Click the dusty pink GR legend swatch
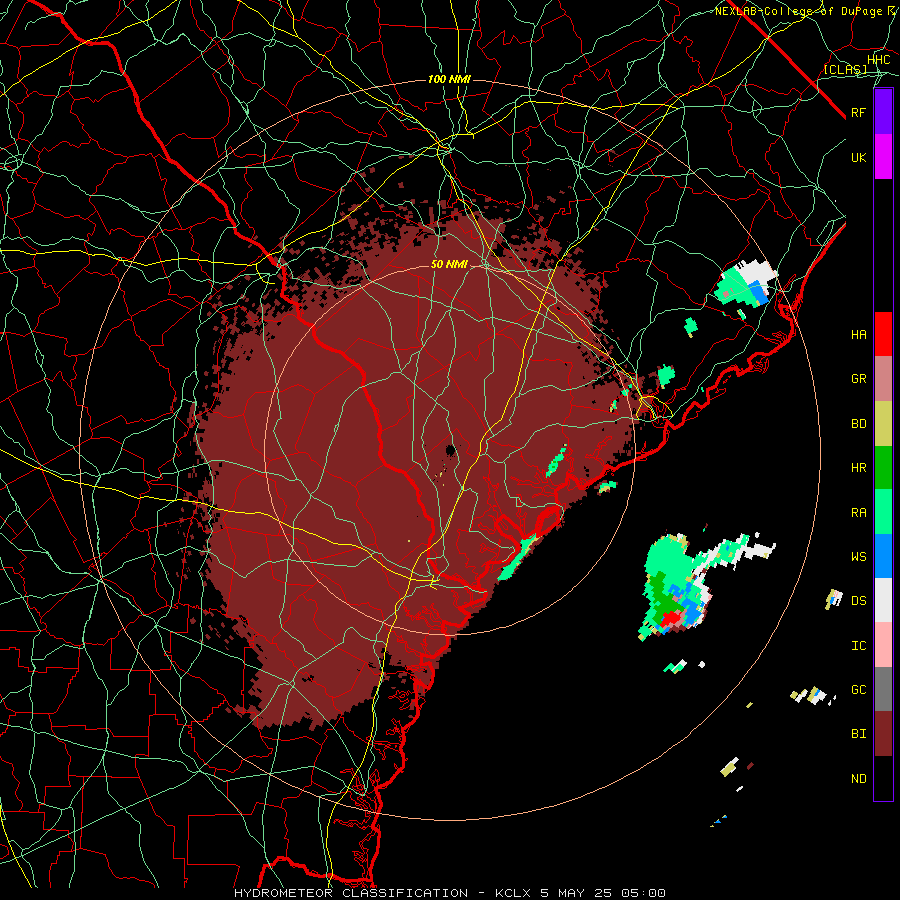This screenshot has width=900, height=900. (883, 379)
